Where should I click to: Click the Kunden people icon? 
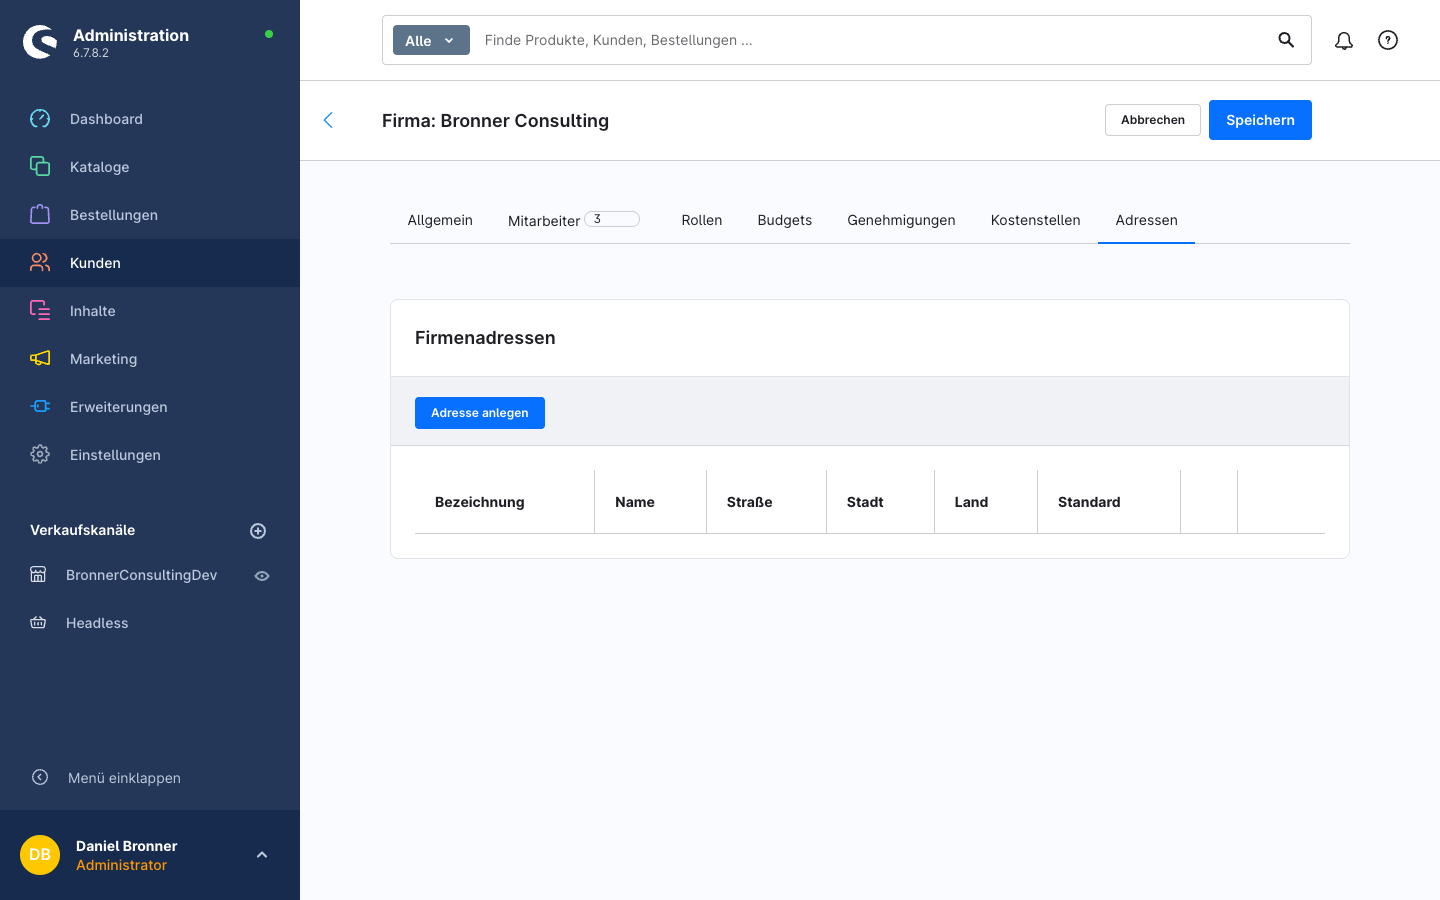40,263
